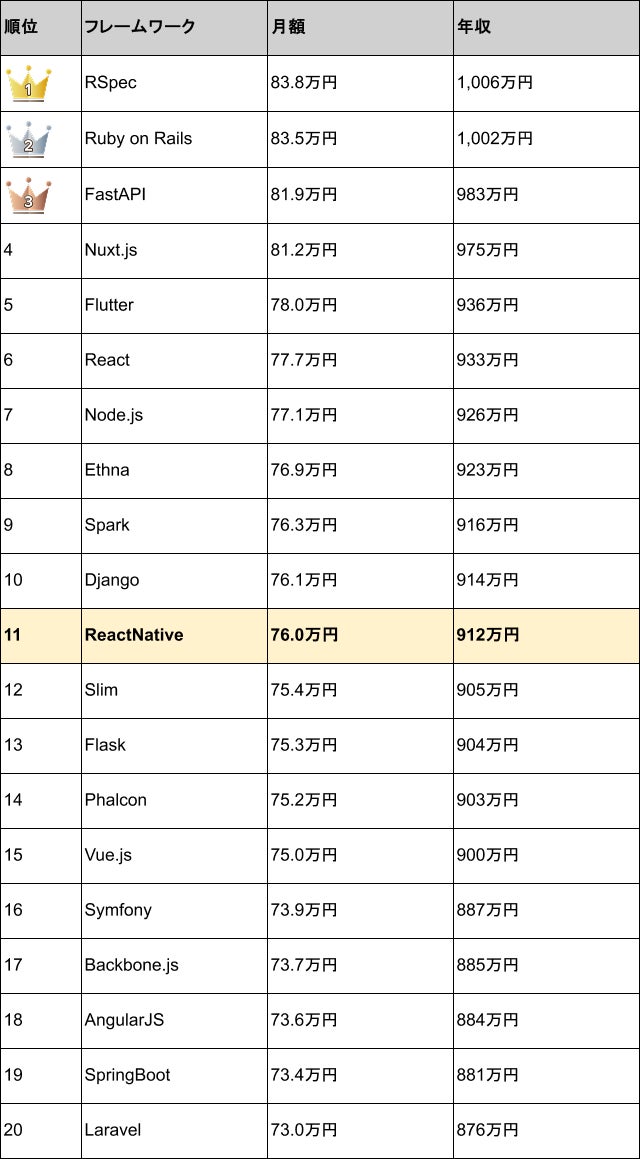Select the 1,006万円 annual income cell
This screenshot has height=1159, width=640.
(547, 84)
